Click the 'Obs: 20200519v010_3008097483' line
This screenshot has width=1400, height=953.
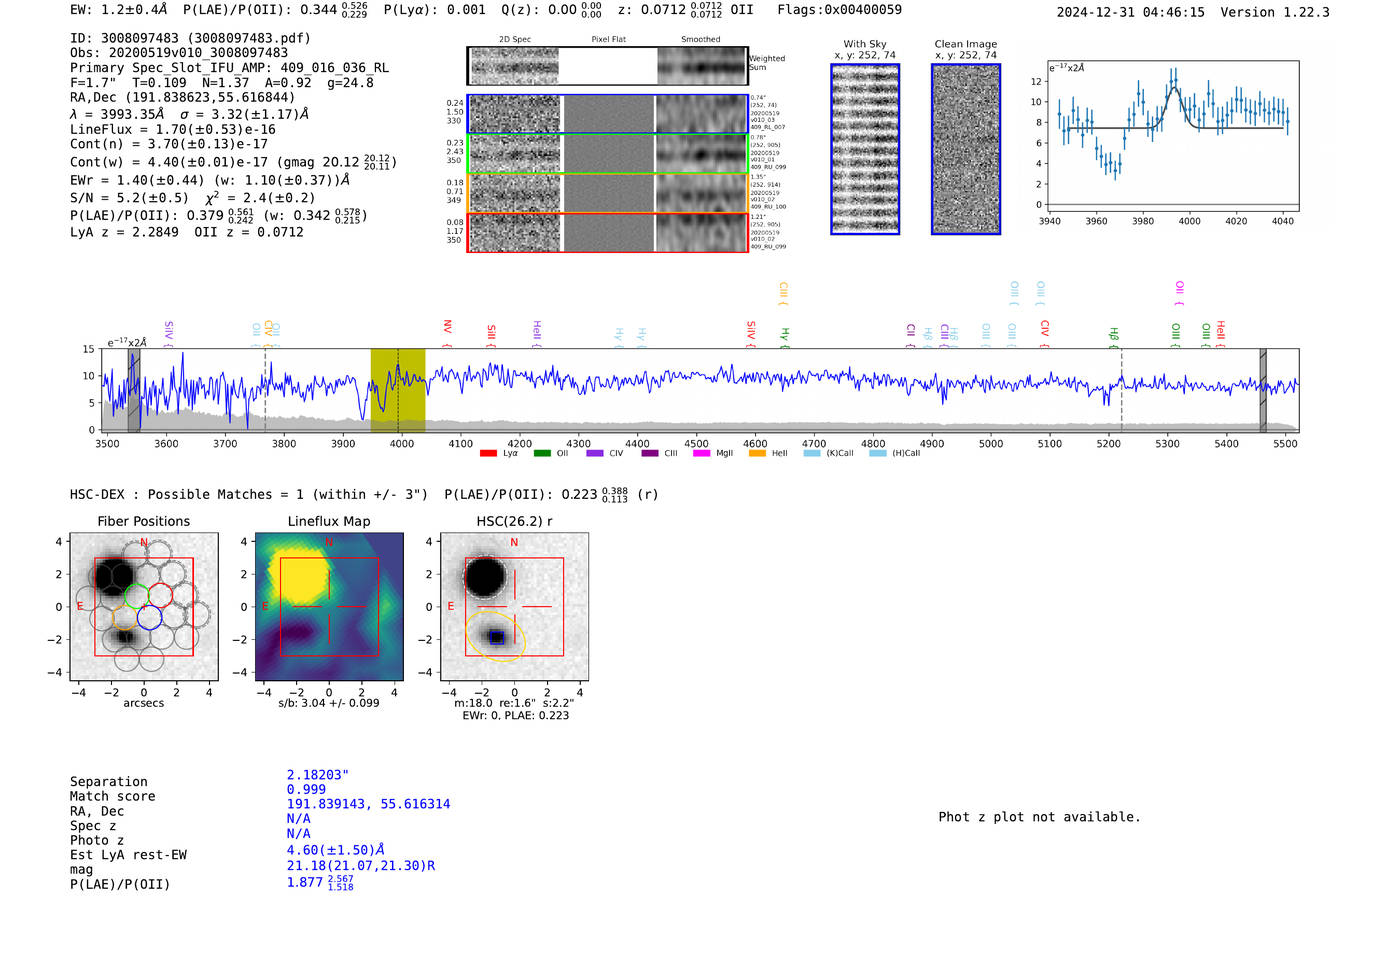tap(179, 53)
